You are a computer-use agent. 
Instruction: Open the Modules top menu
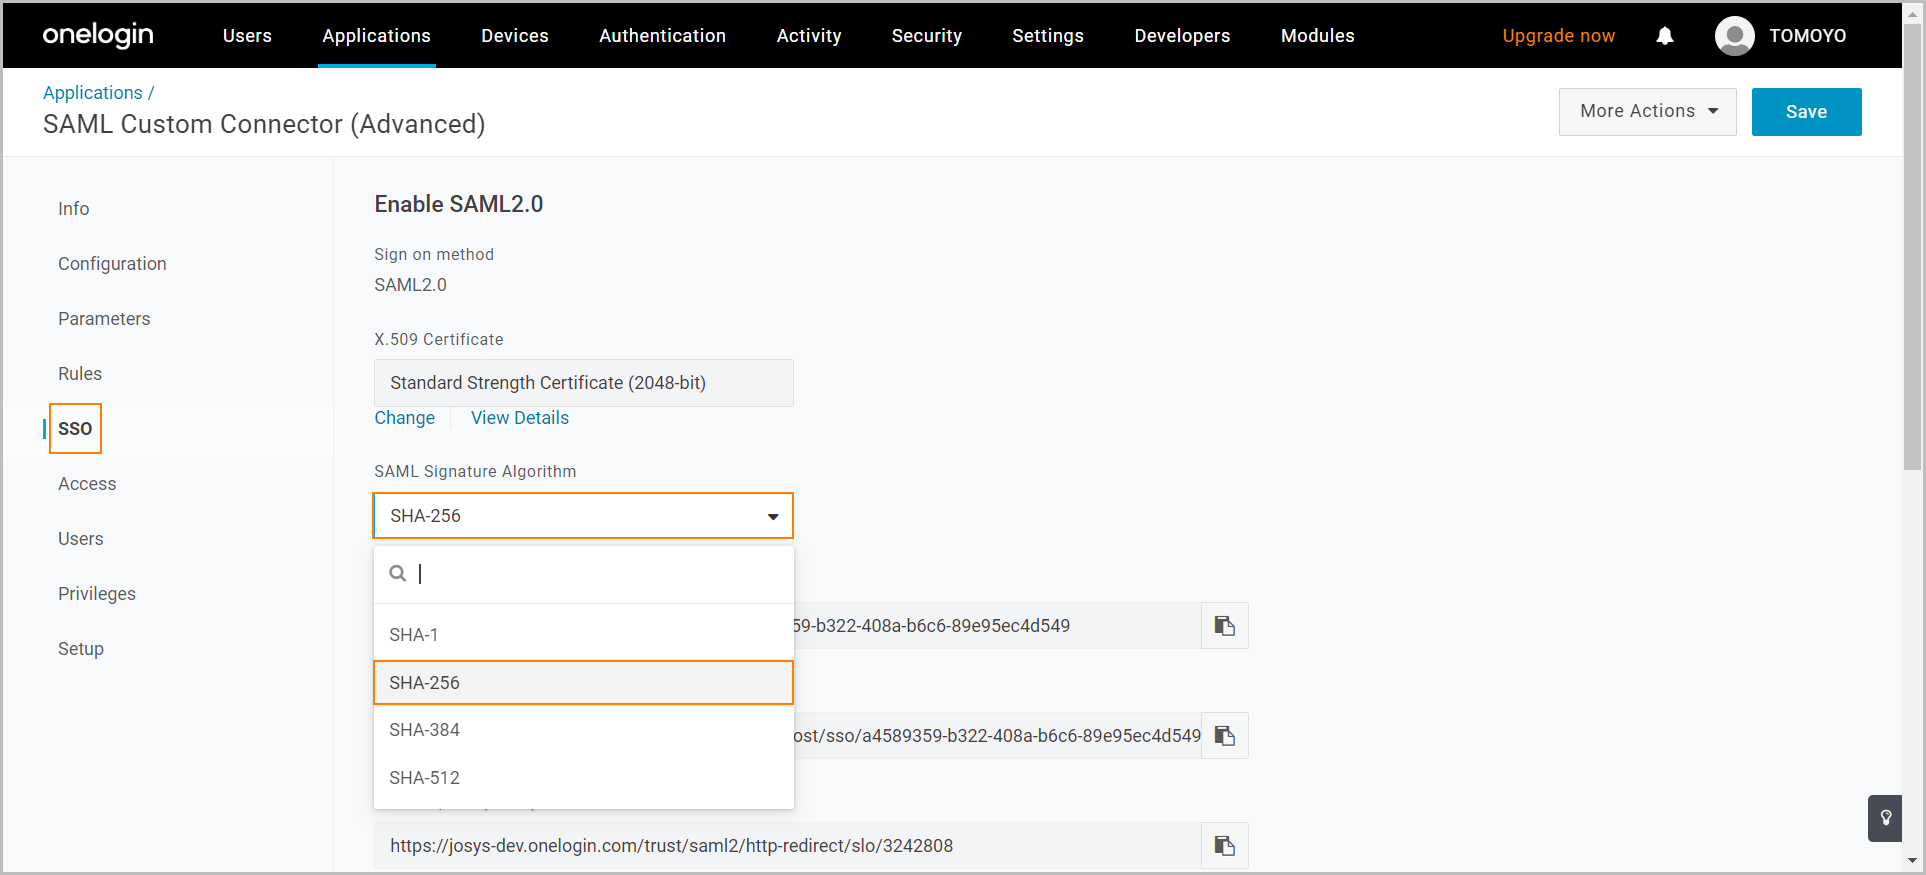1317,36
